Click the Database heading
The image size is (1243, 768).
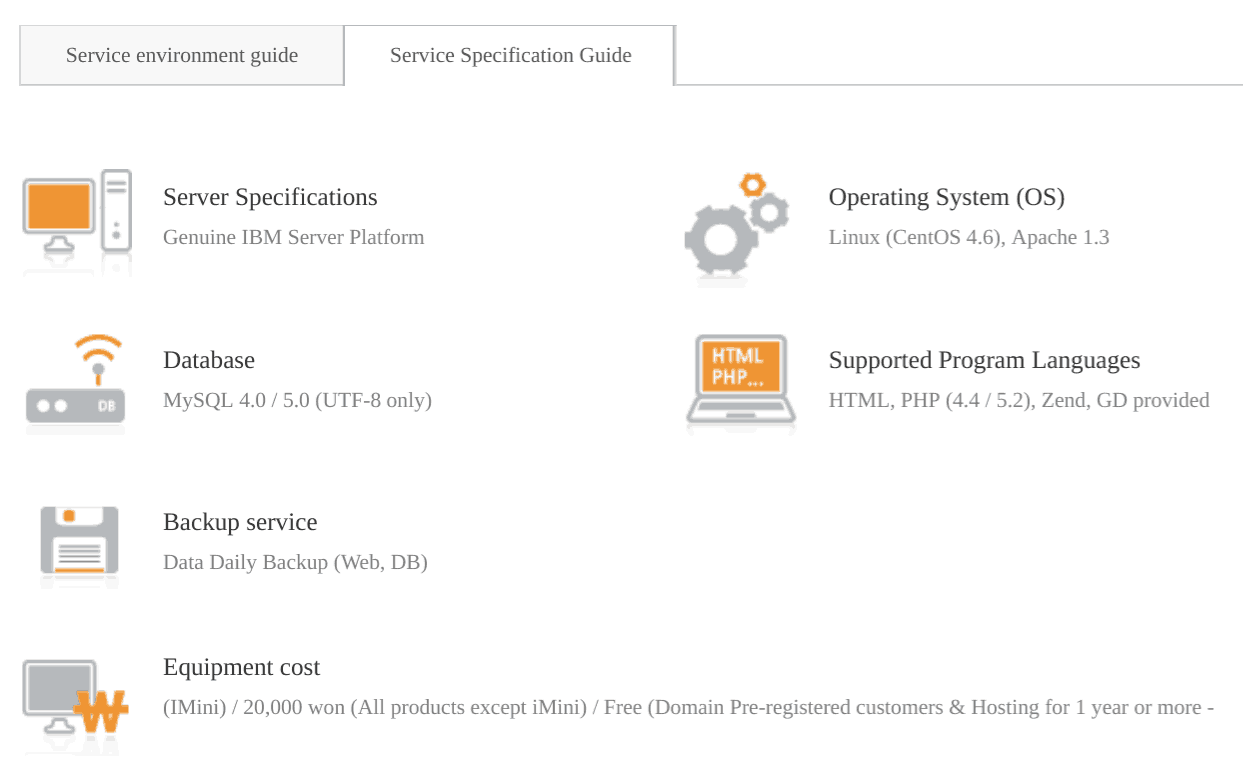tap(209, 360)
